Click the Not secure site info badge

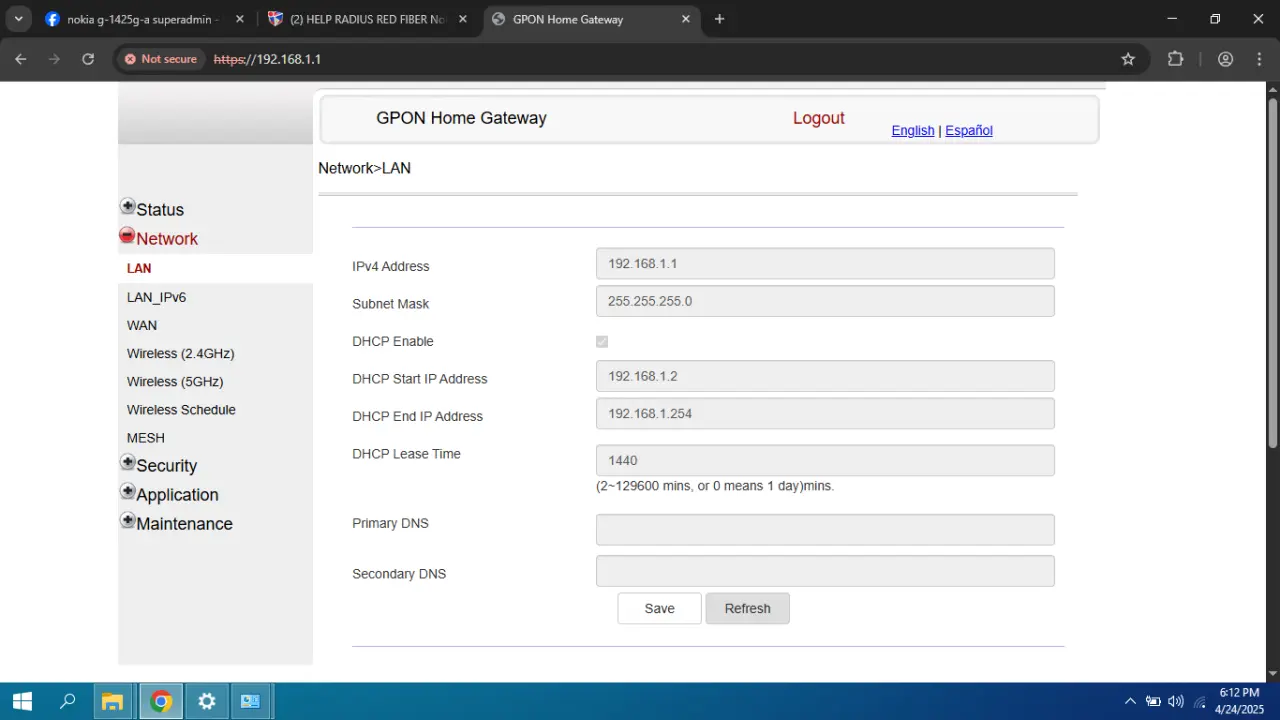[161, 59]
